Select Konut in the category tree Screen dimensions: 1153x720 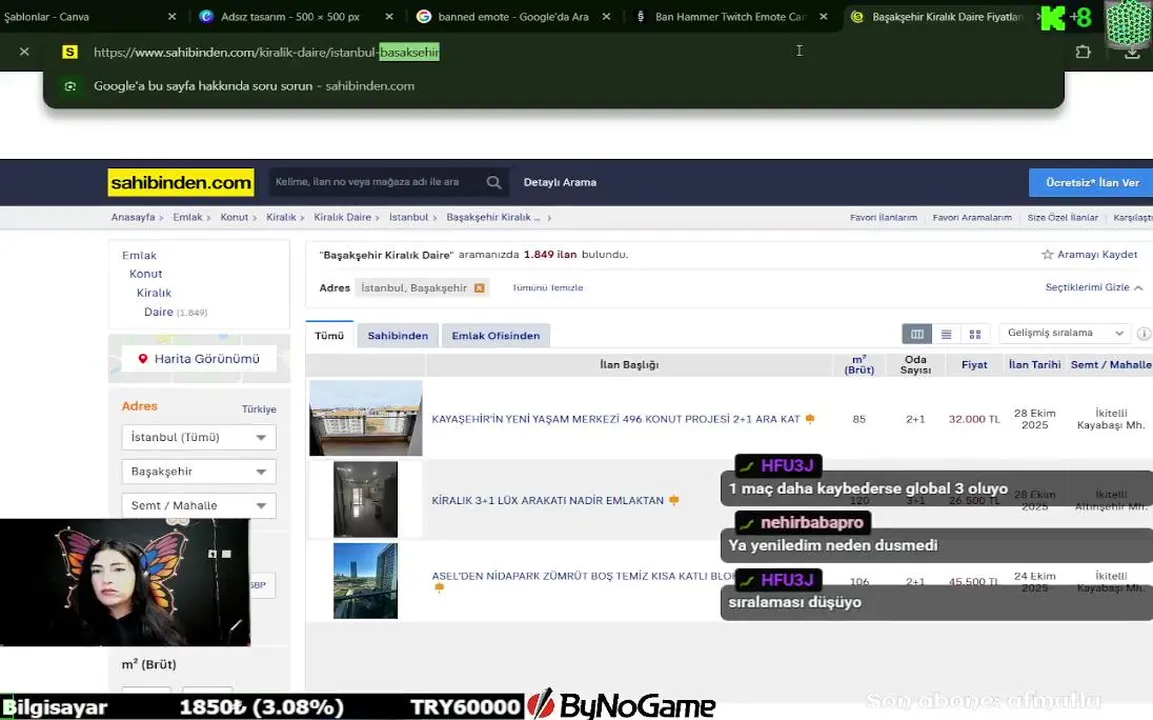click(146, 274)
